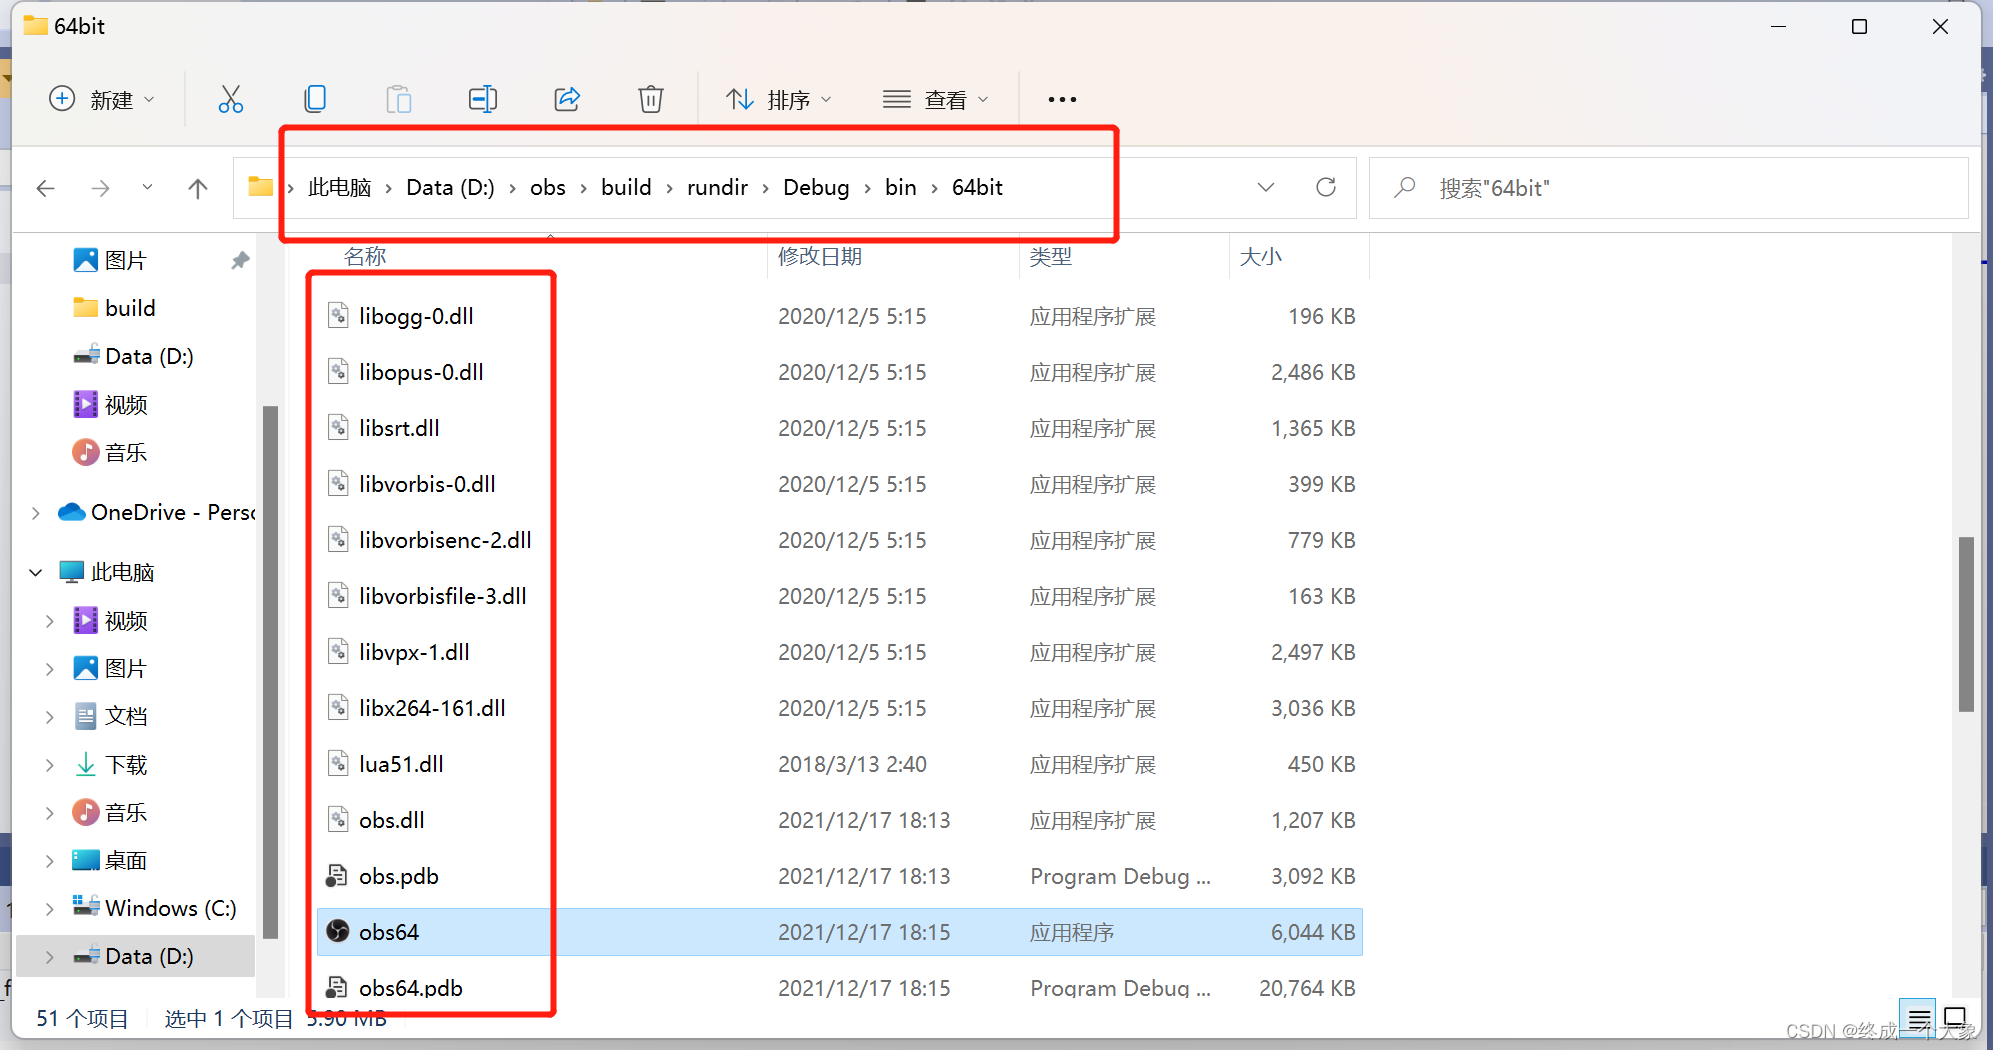This screenshot has width=1993, height=1050.
Task: Expand OneDrive - Personal tree node
Action: tap(36, 513)
